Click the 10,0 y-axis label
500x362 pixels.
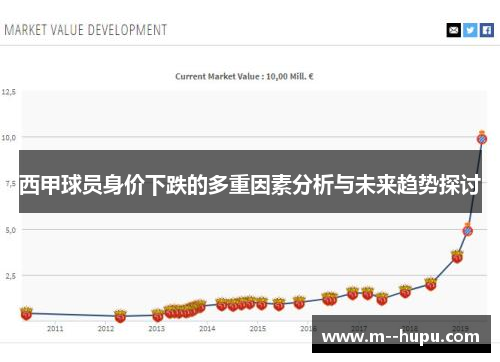[9, 137]
